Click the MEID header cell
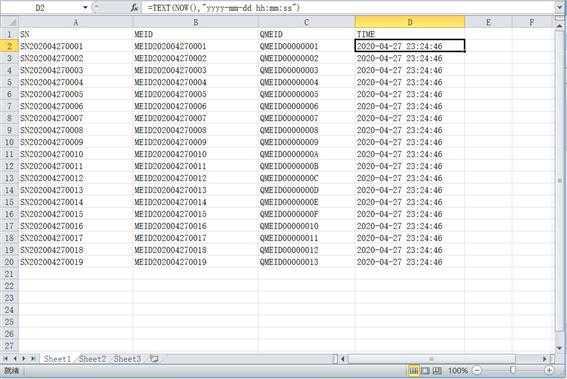Viewport: 567px width, 379px height. [x=195, y=34]
